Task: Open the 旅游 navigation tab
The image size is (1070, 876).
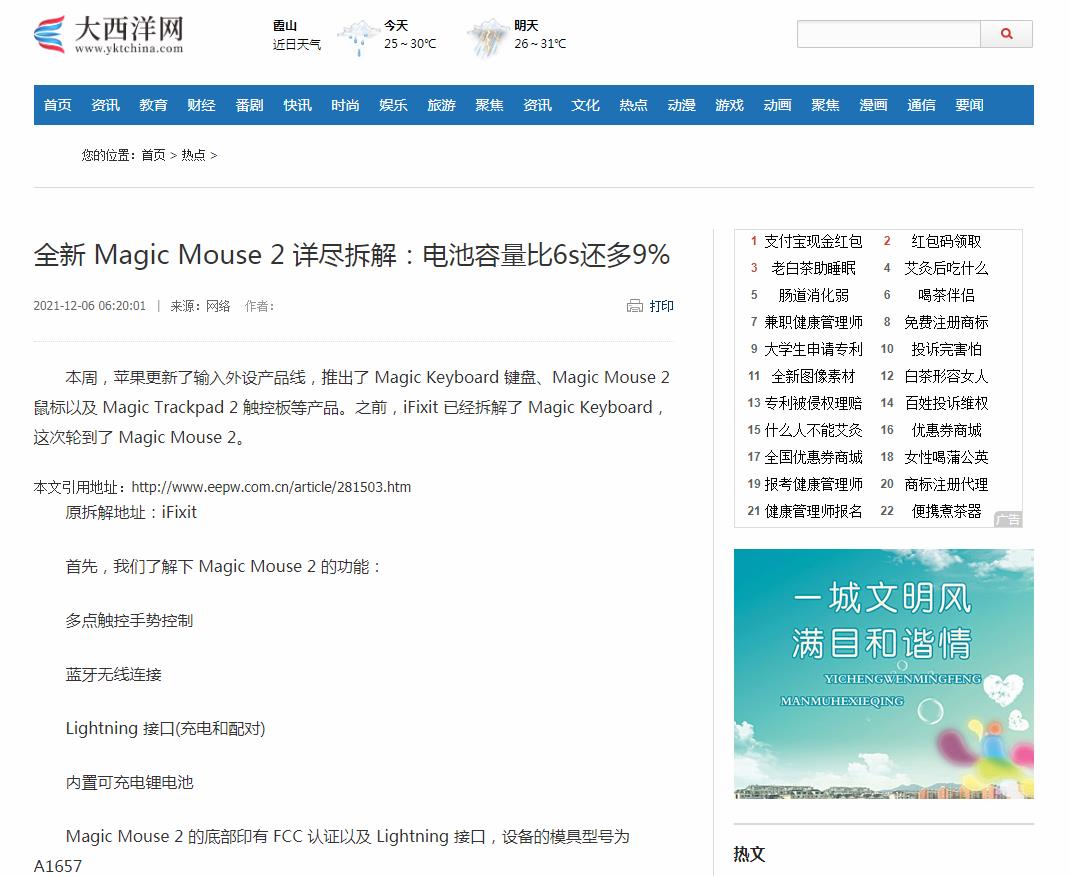Action: tap(442, 105)
